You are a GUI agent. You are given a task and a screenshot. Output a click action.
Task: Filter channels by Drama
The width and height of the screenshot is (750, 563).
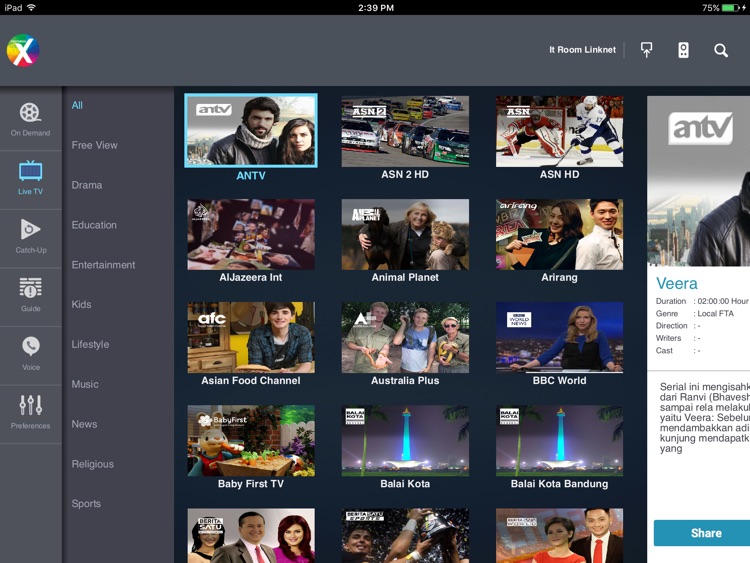[x=87, y=185]
